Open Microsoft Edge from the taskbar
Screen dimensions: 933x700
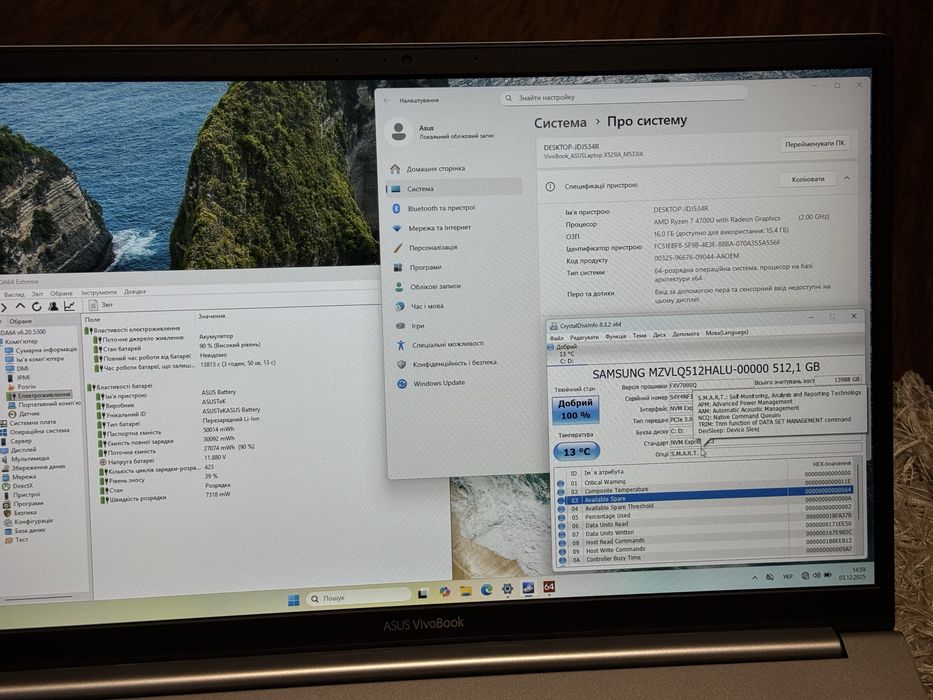tap(486, 590)
